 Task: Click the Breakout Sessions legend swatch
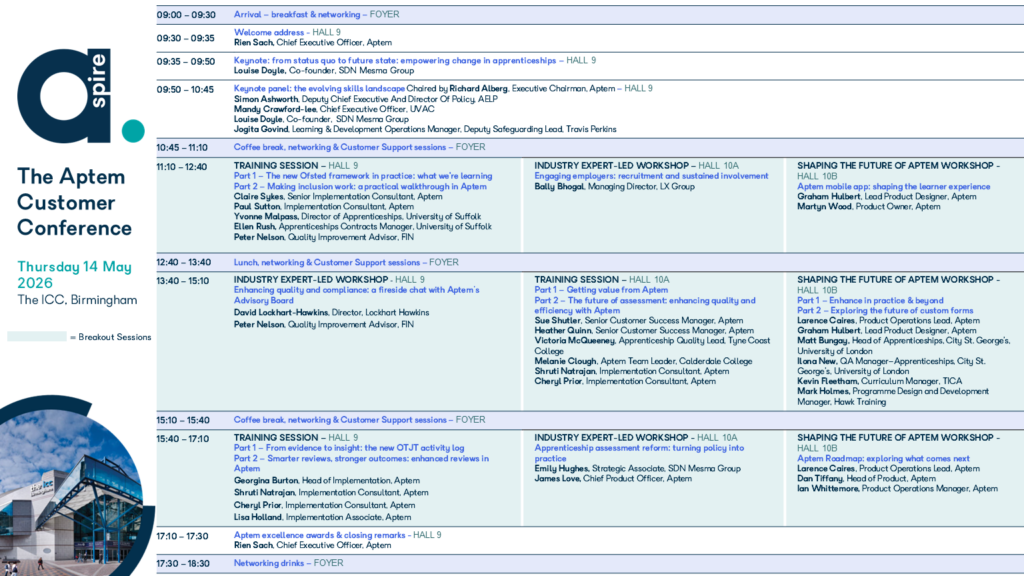click(x=37, y=336)
